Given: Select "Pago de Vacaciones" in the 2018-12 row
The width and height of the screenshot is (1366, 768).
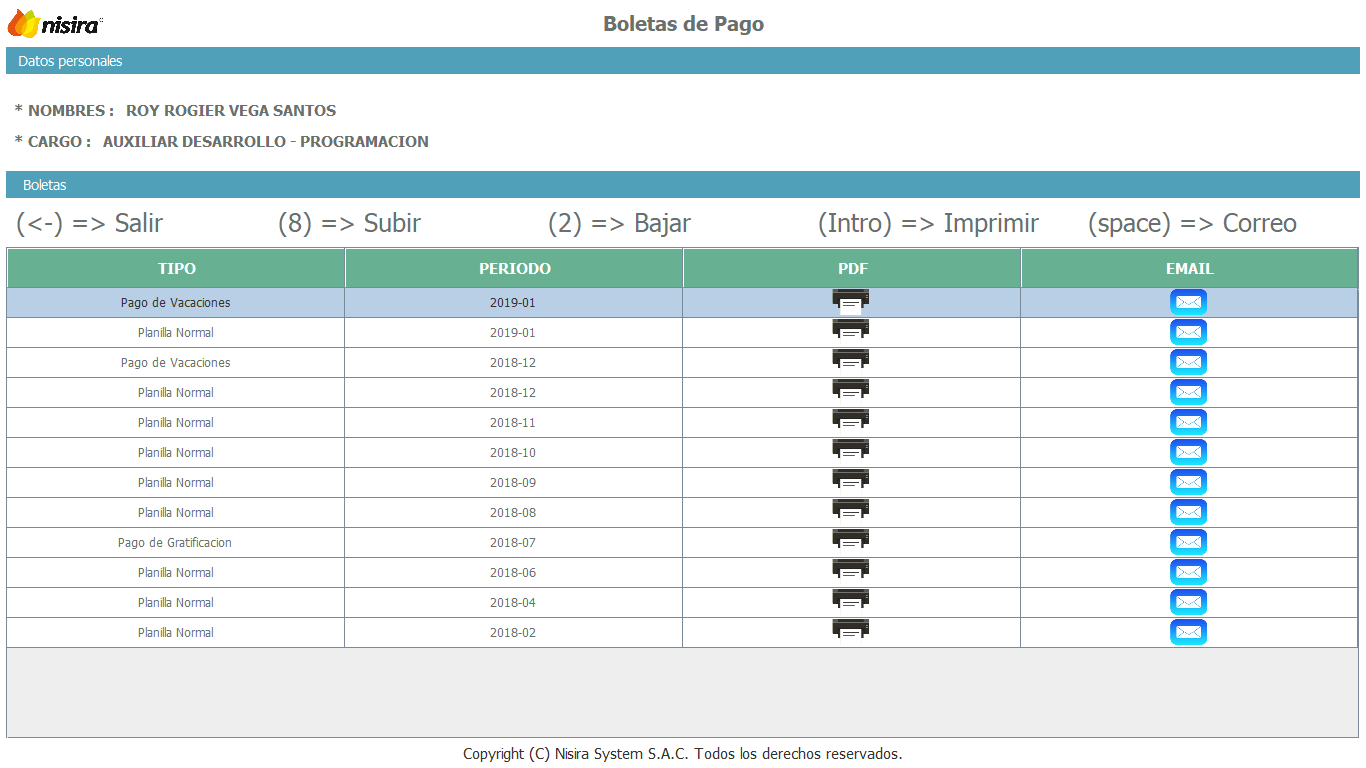Looking at the screenshot, I should (x=176, y=362).
